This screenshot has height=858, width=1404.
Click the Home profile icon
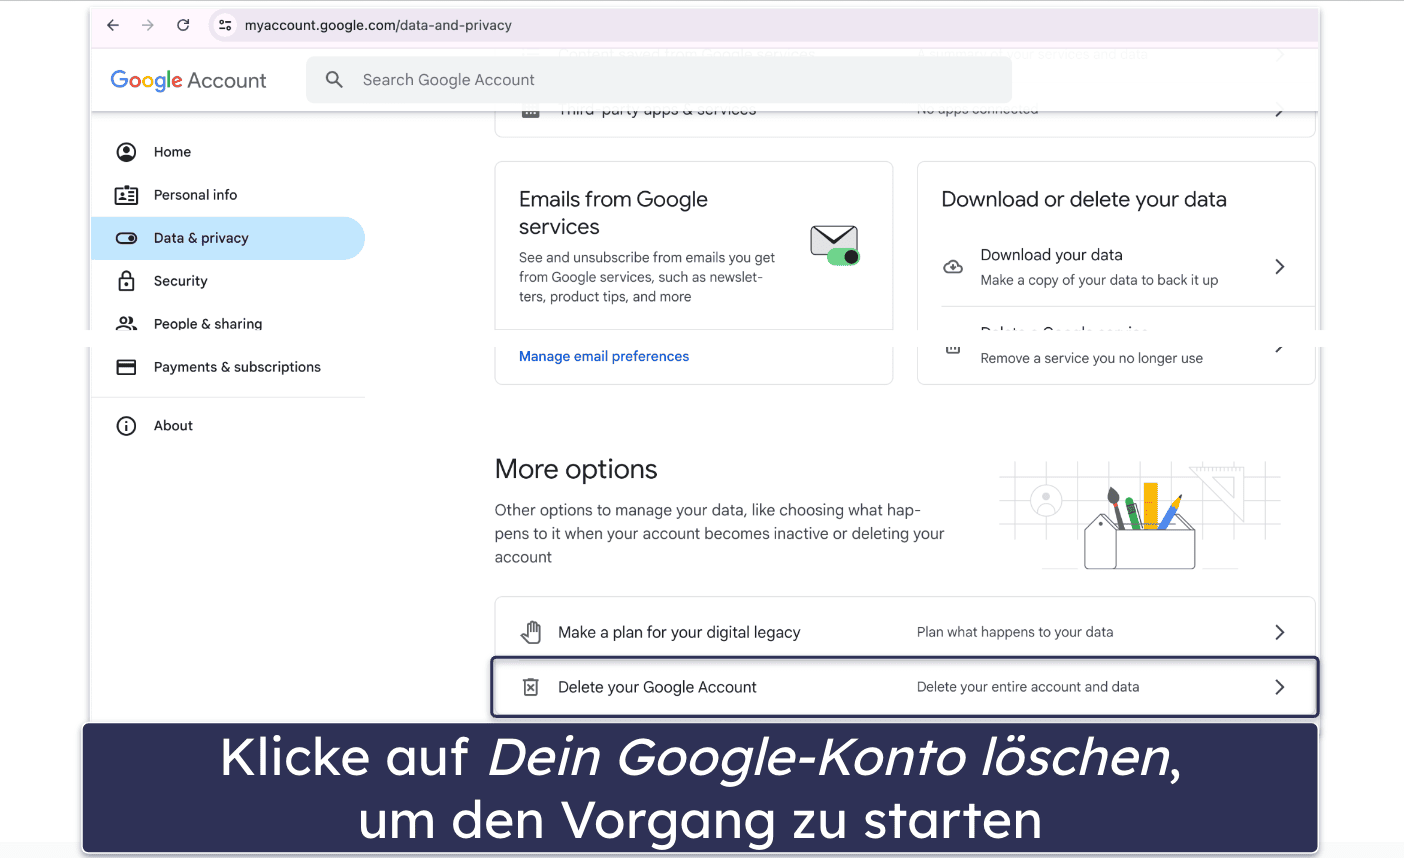pyautogui.click(x=126, y=152)
